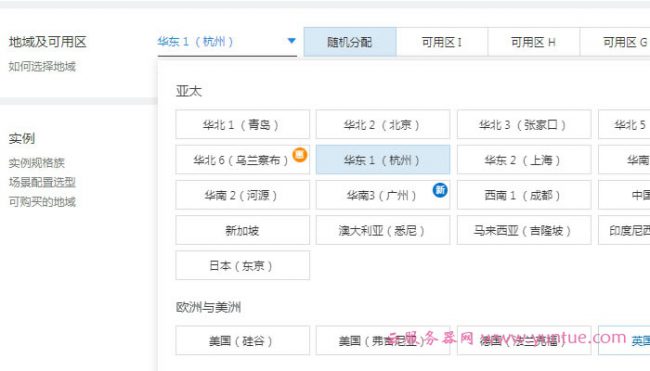Choose 可用区 H zone tab
Image resolution: width=650 pixels, height=371 pixels.
534,42
